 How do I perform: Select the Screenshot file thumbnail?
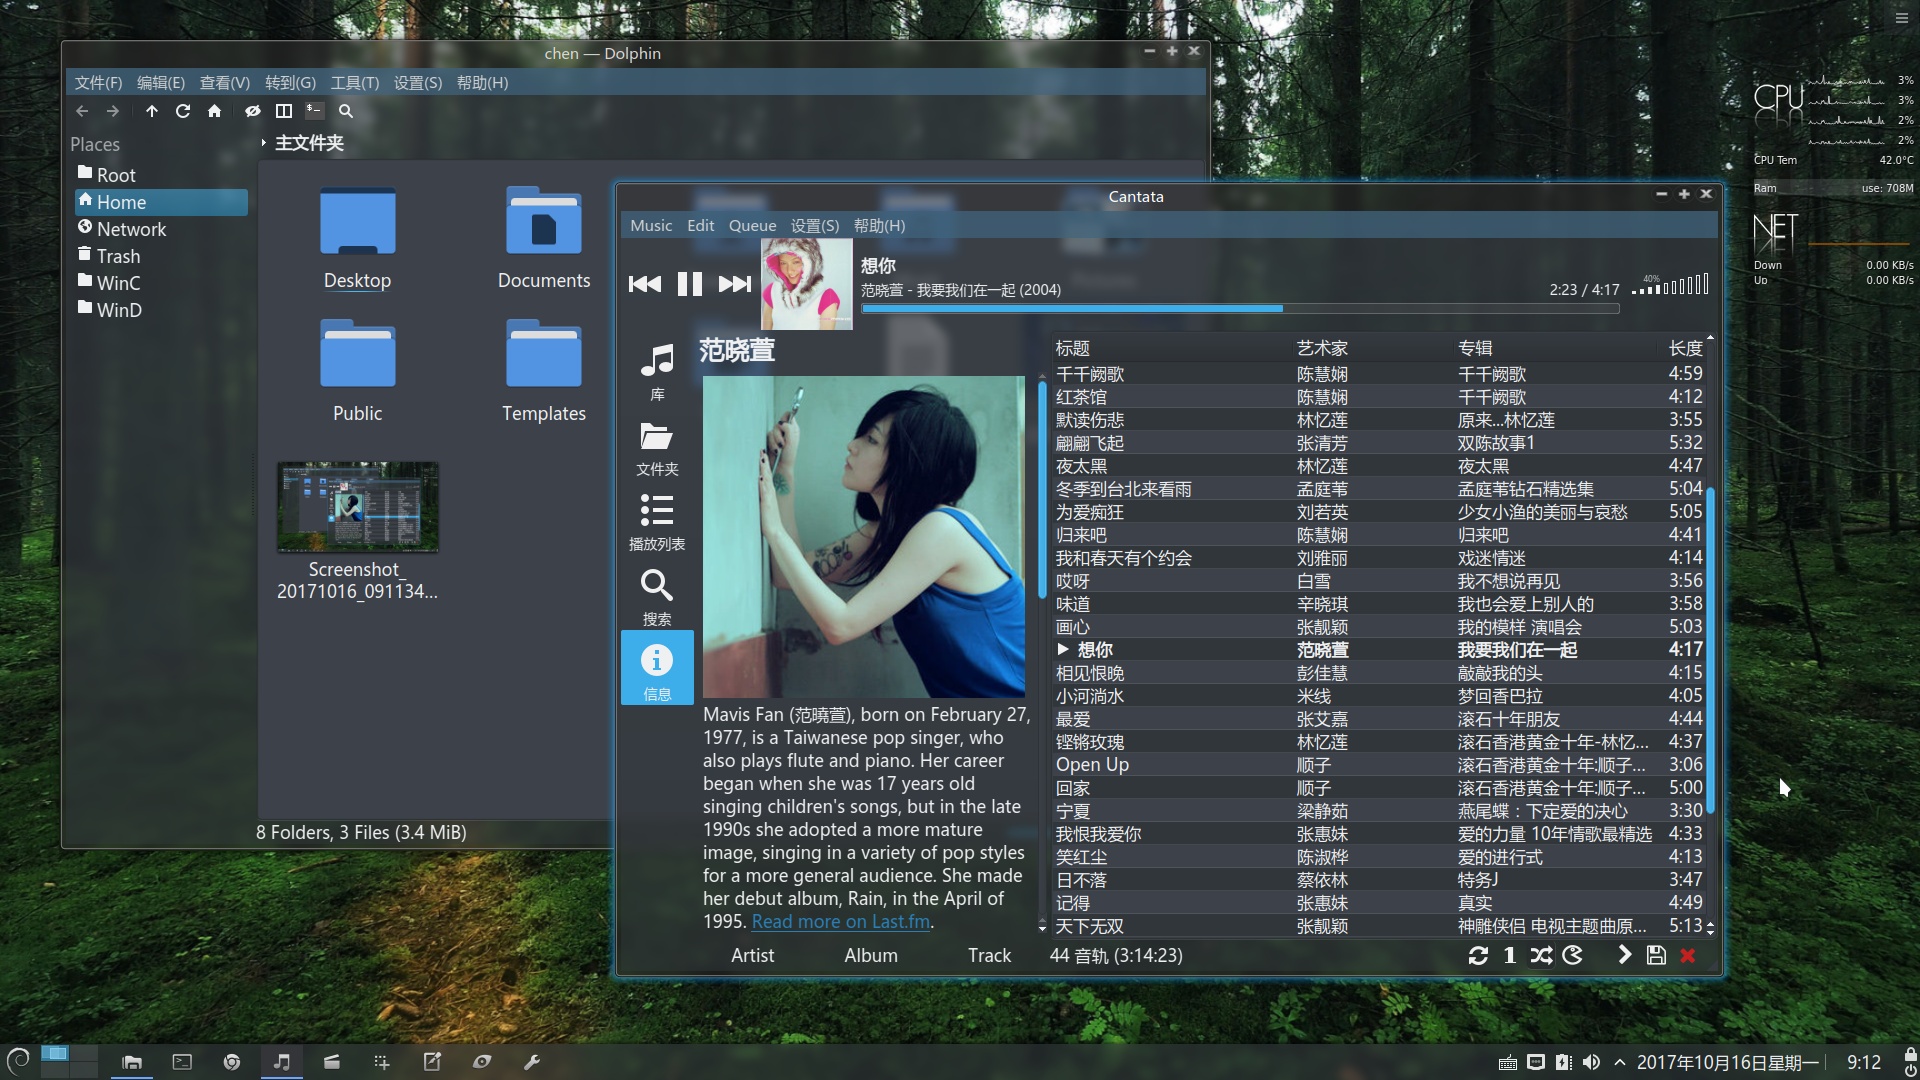pyautogui.click(x=358, y=507)
